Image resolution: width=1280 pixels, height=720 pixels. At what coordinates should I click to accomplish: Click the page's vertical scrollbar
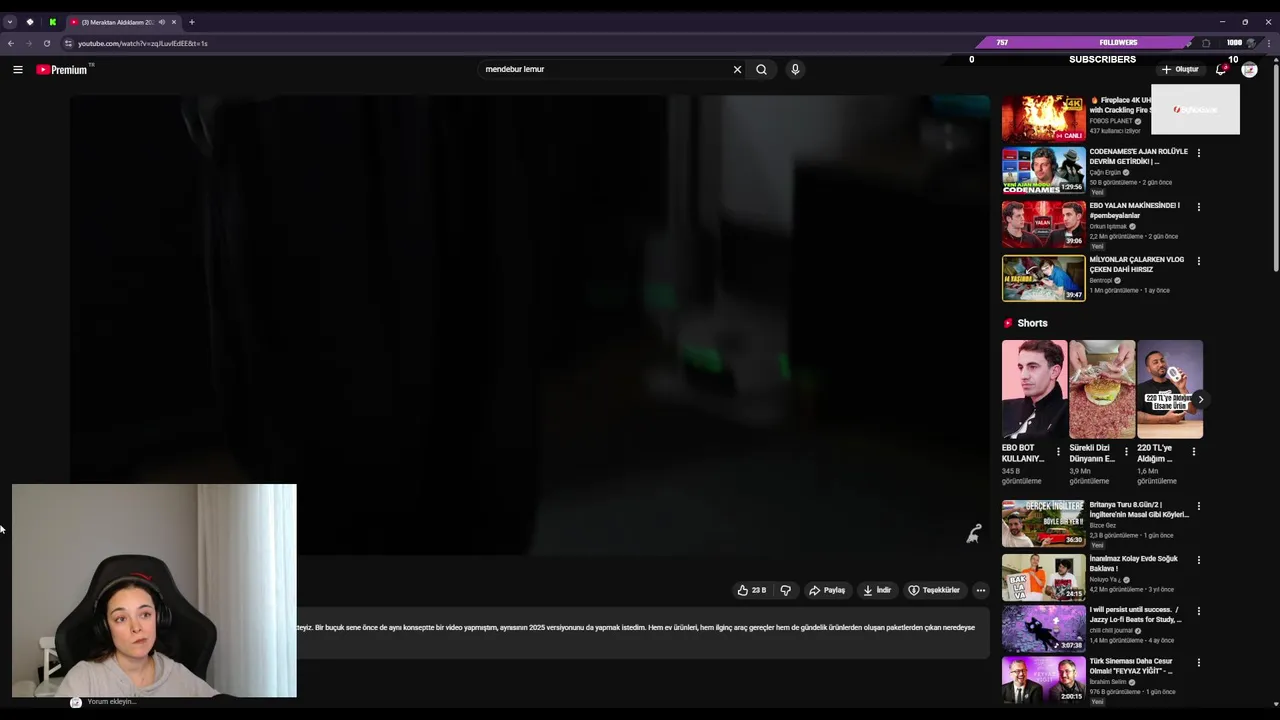1275,170
